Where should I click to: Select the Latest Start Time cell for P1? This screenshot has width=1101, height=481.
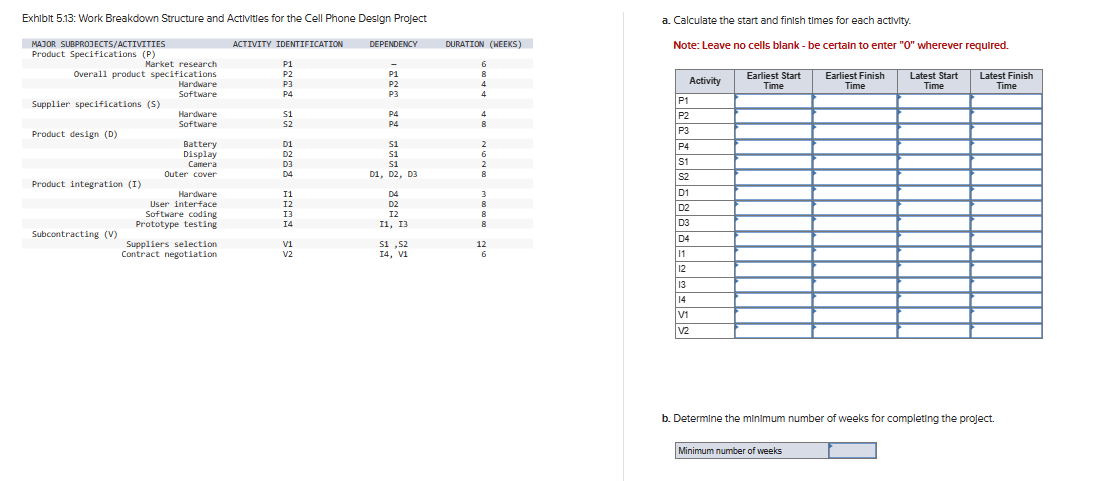934,100
